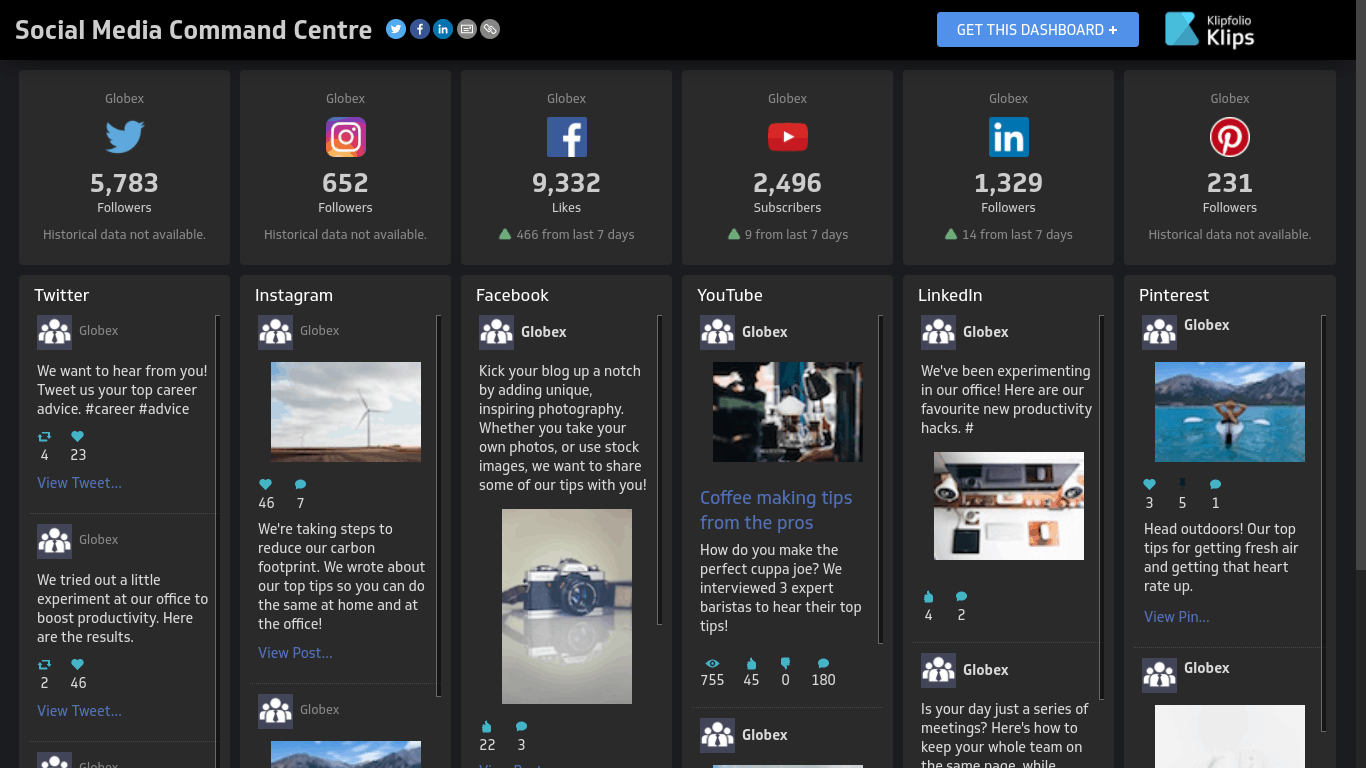Click the Twitter feed scrollbar
Screen dimensions: 1366x768
pos(217,541)
